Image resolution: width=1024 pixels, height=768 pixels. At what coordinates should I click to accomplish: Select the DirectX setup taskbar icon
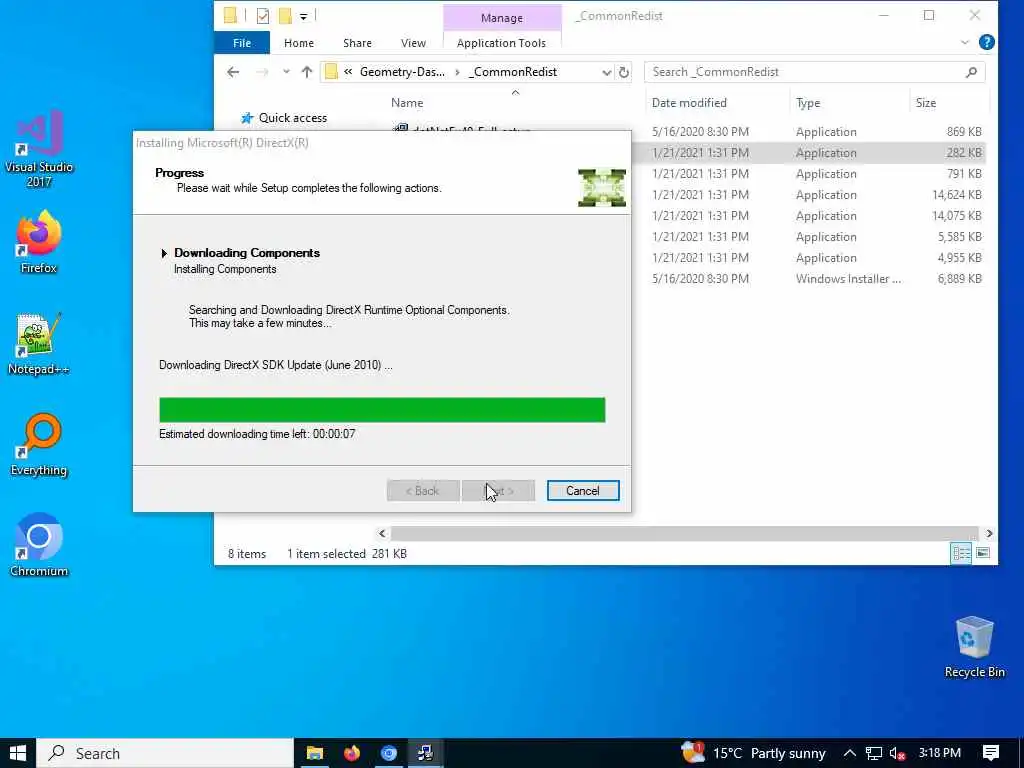click(426, 753)
